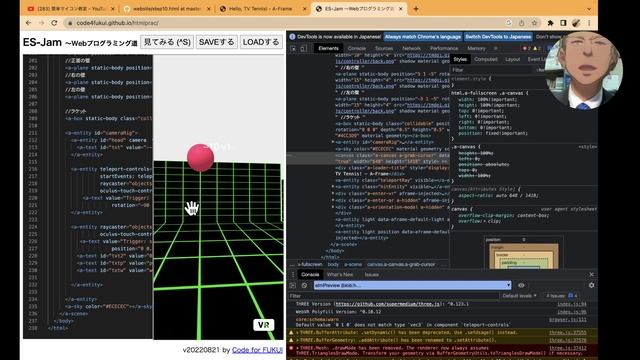Open a new browser tab with plus
640x360 pixels.
pyautogui.click(x=416, y=9)
